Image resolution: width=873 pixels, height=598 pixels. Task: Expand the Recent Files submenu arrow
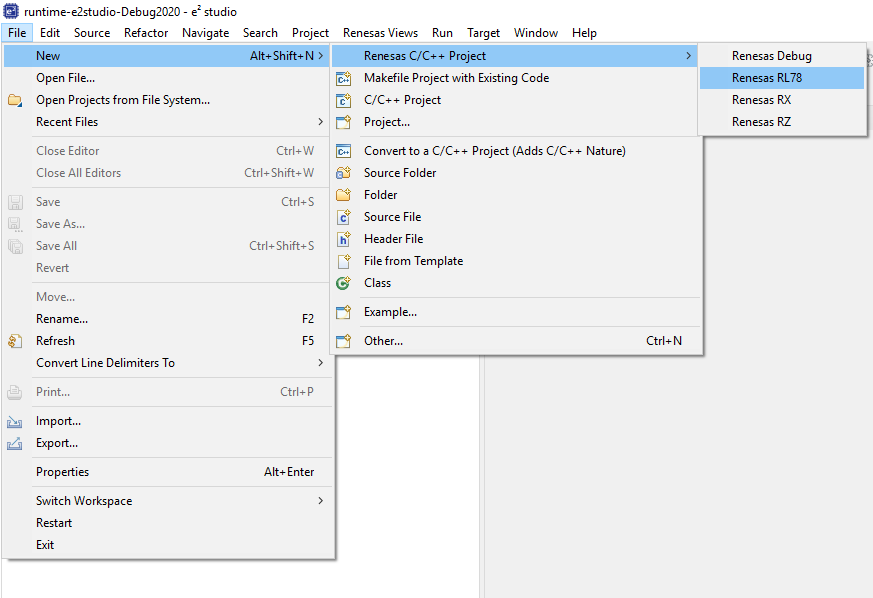(321, 121)
